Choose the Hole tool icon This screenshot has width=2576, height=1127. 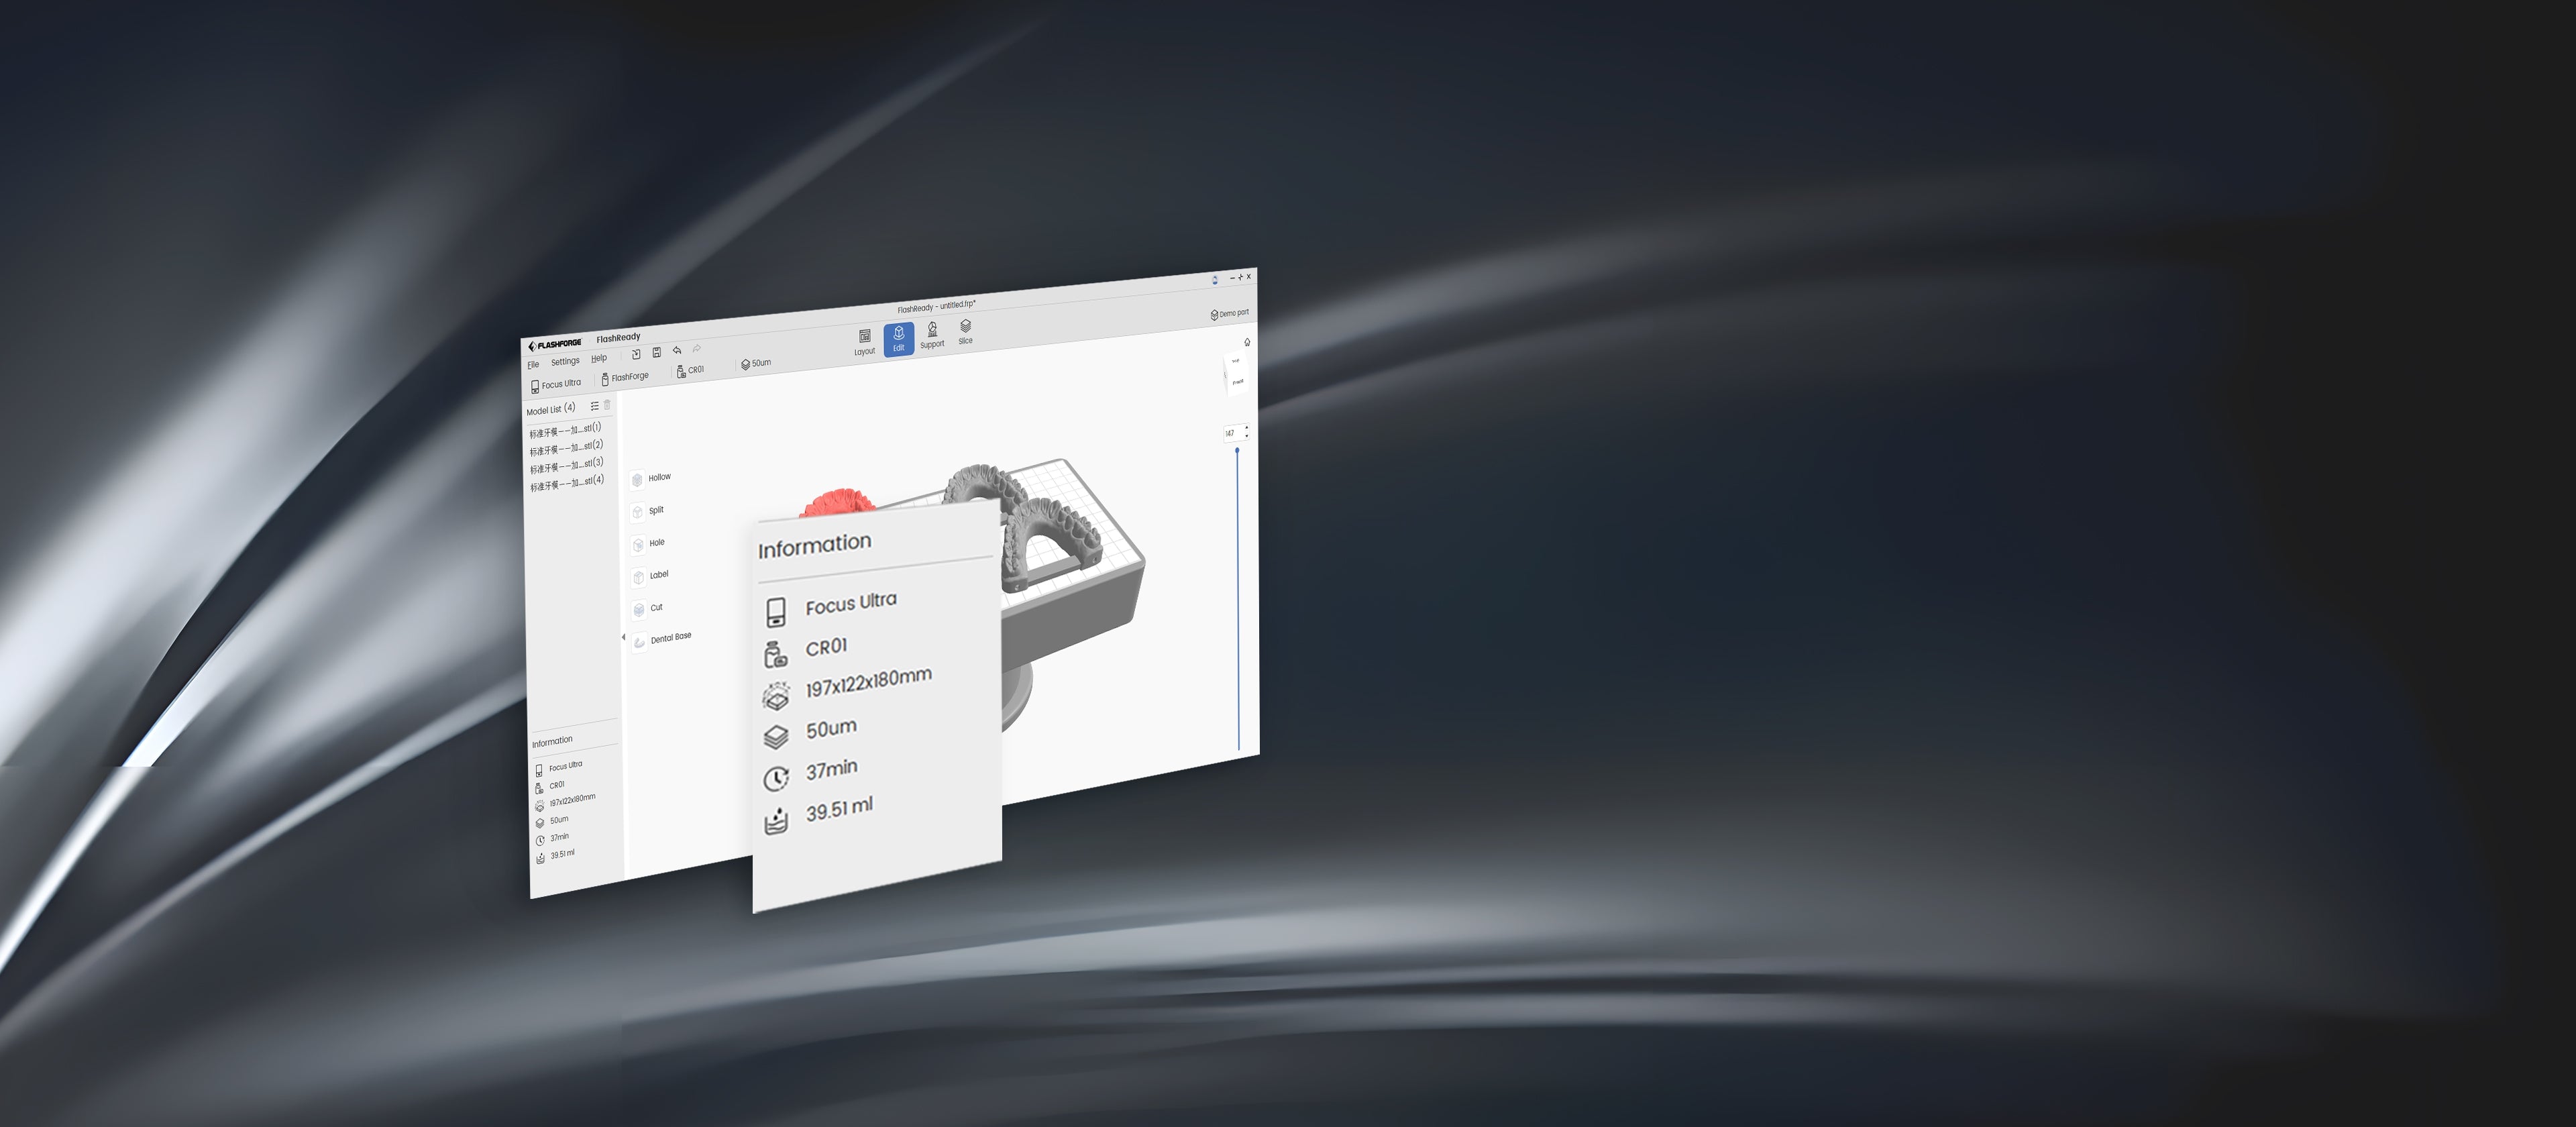[638, 545]
